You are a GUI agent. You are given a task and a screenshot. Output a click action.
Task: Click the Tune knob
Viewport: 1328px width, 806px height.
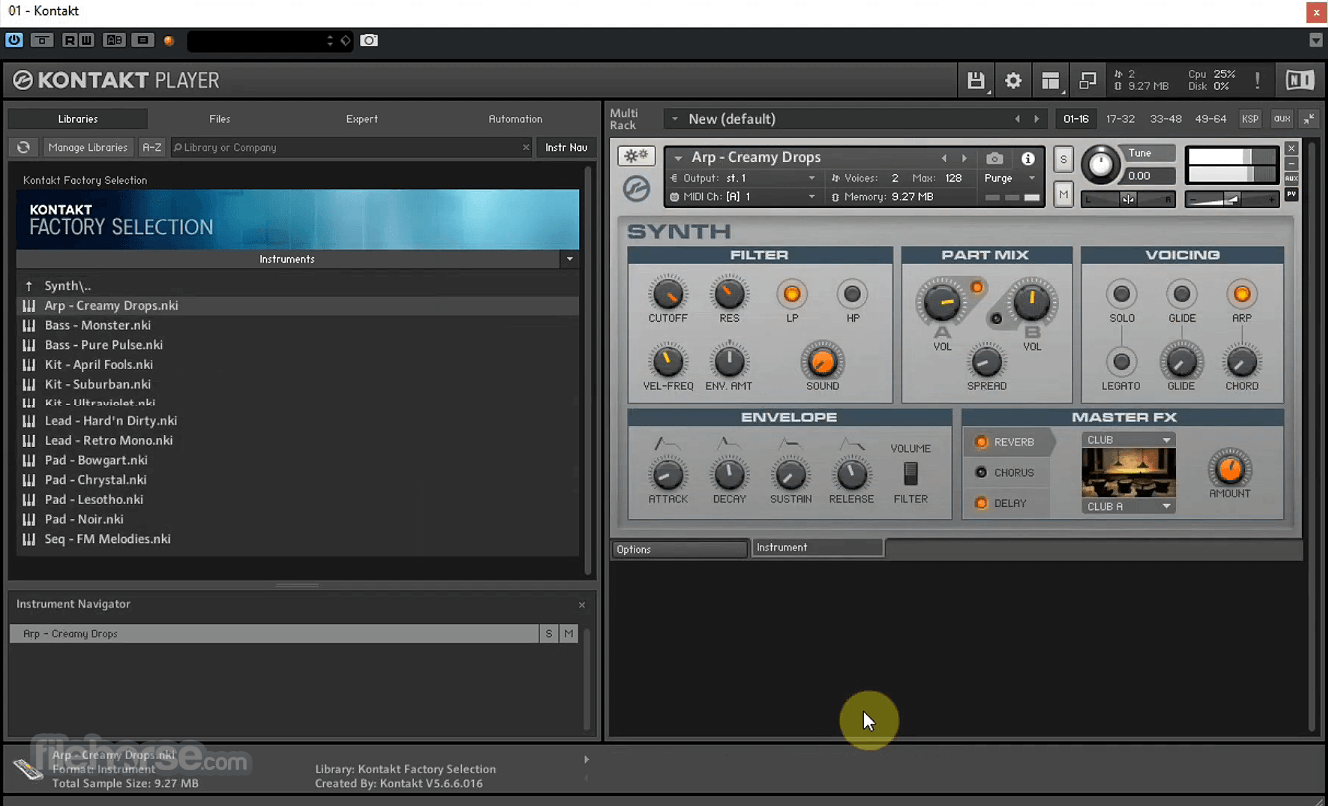pos(1101,164)
